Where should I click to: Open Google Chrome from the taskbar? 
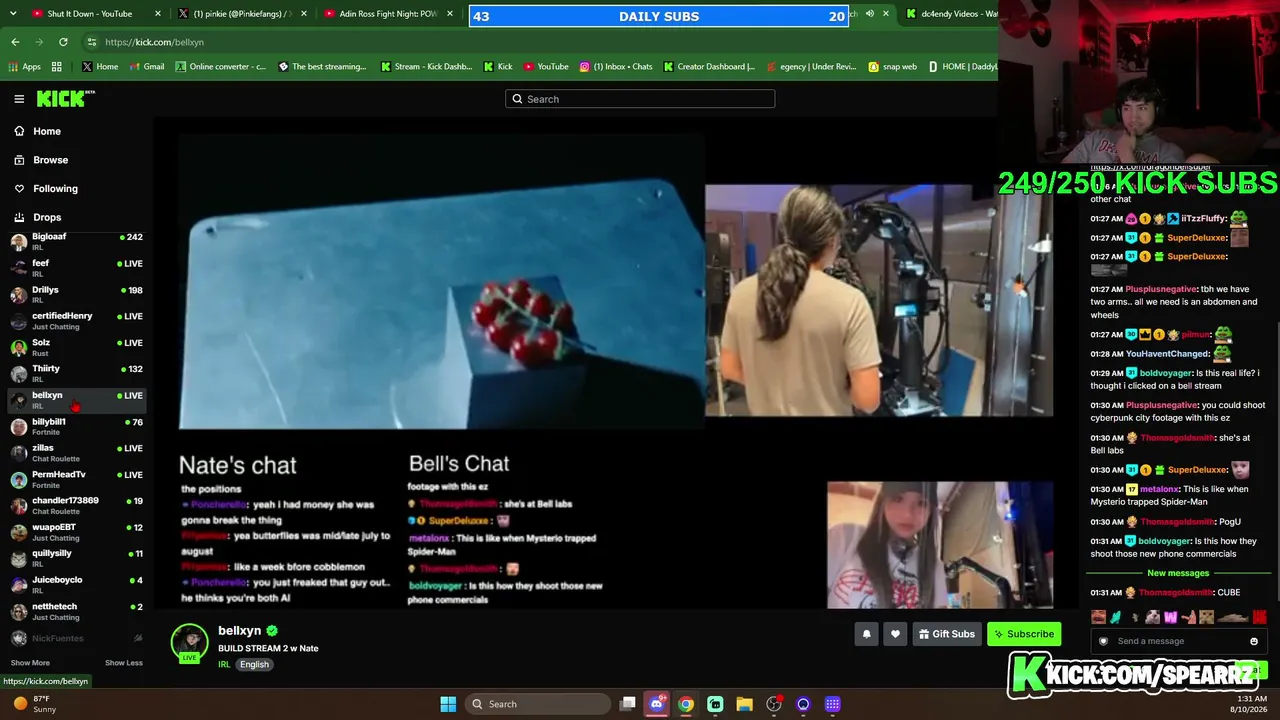click(686, 704)
